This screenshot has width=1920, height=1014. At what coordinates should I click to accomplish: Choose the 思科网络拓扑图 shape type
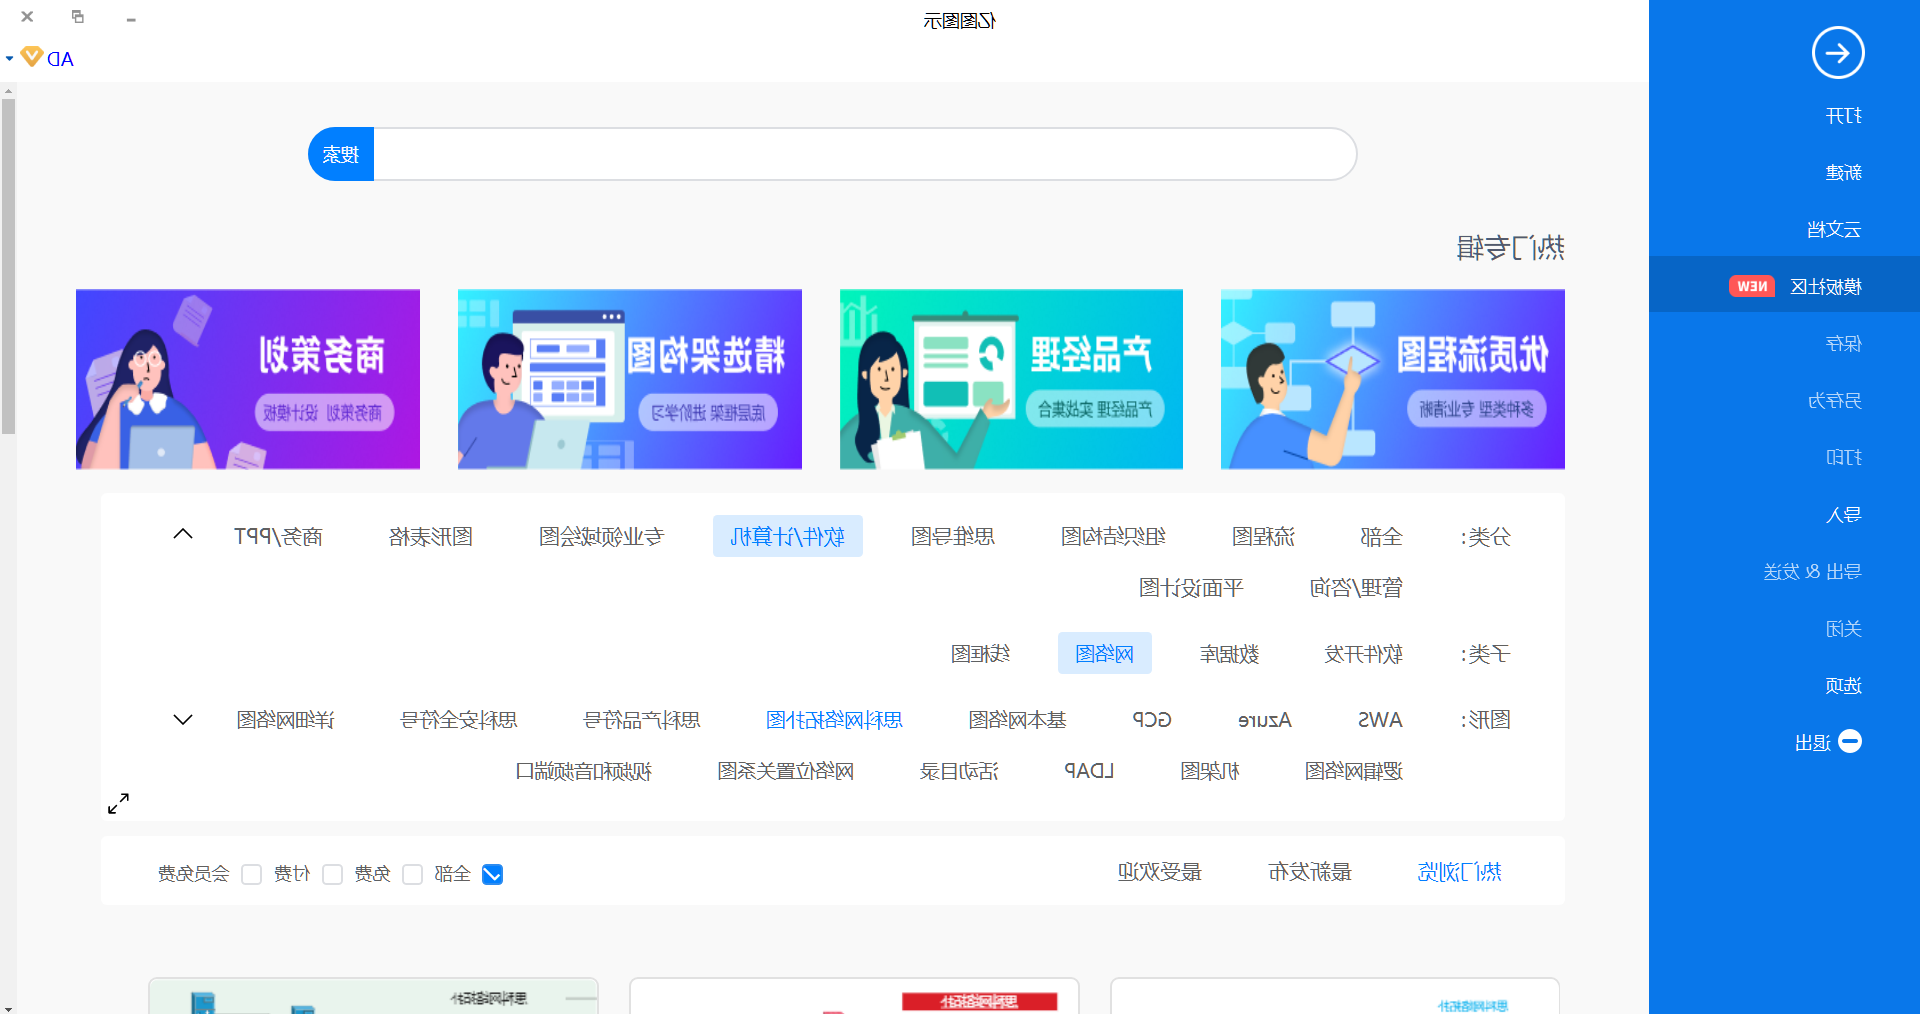(x=834, y=720)
